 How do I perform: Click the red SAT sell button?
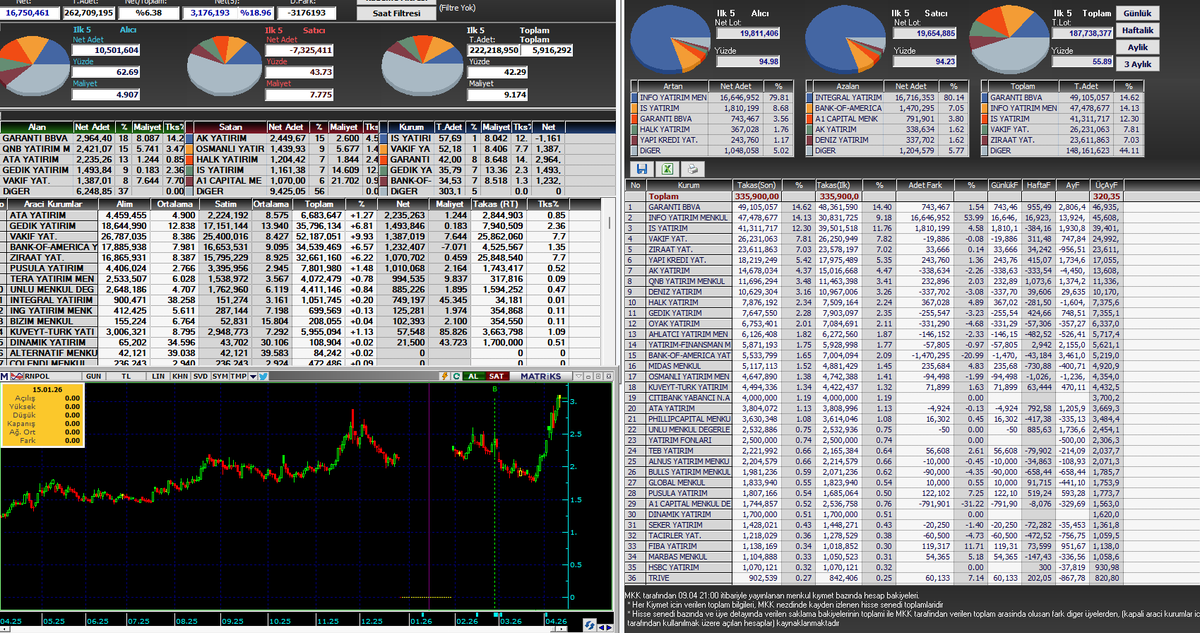[x=496, y=376]
